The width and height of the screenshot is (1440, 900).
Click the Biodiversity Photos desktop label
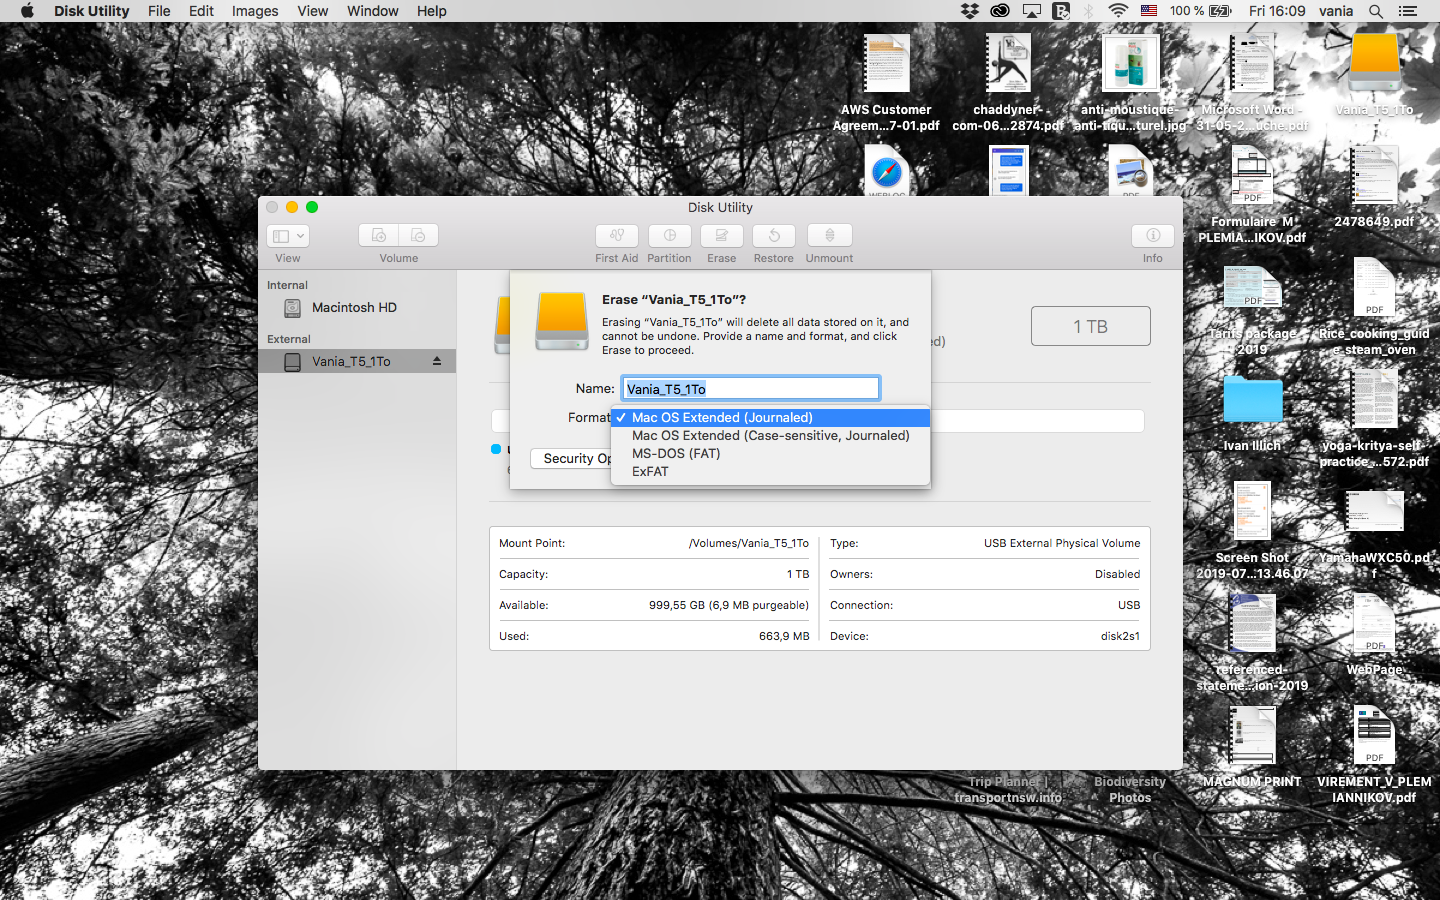1130,790
